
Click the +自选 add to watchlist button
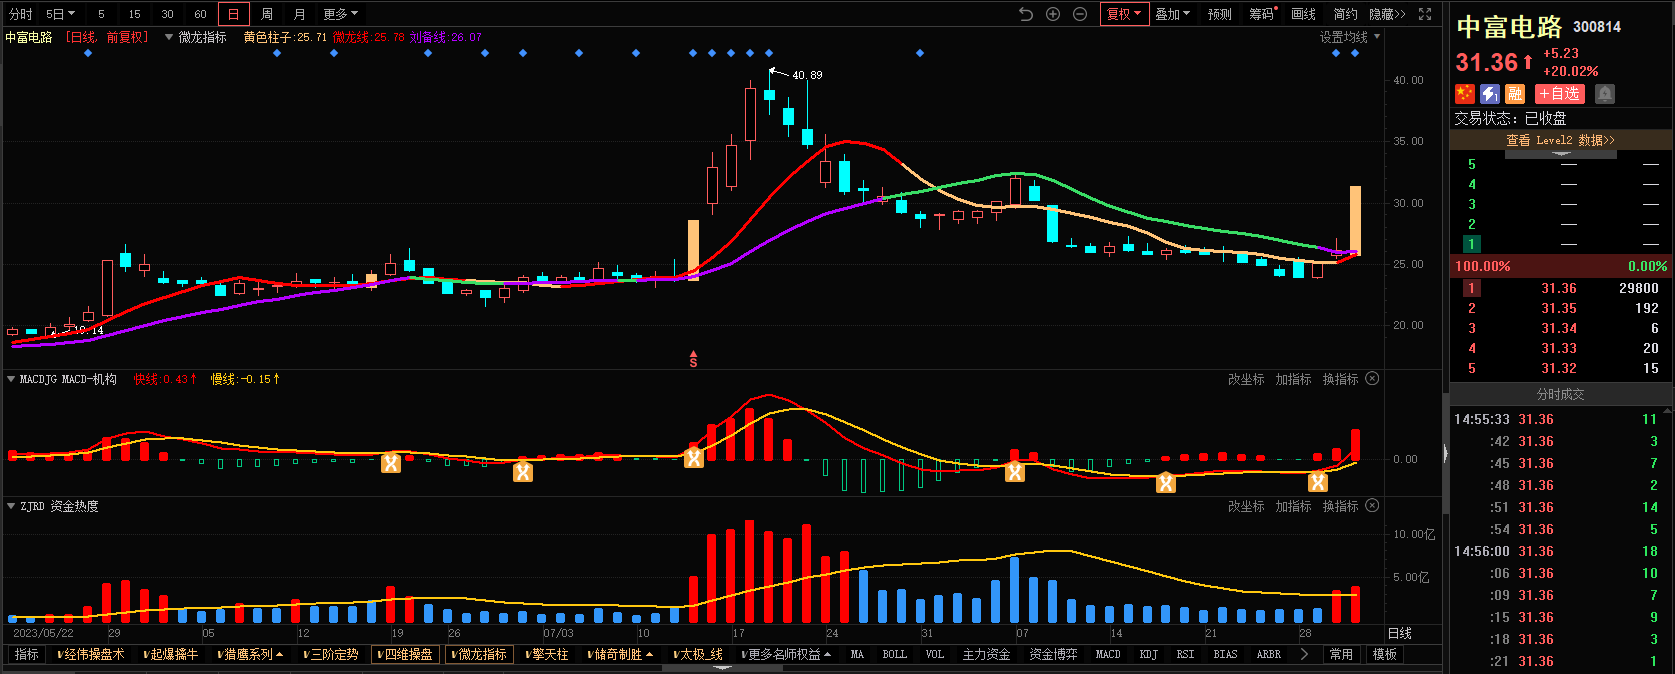pos(1560,94)
